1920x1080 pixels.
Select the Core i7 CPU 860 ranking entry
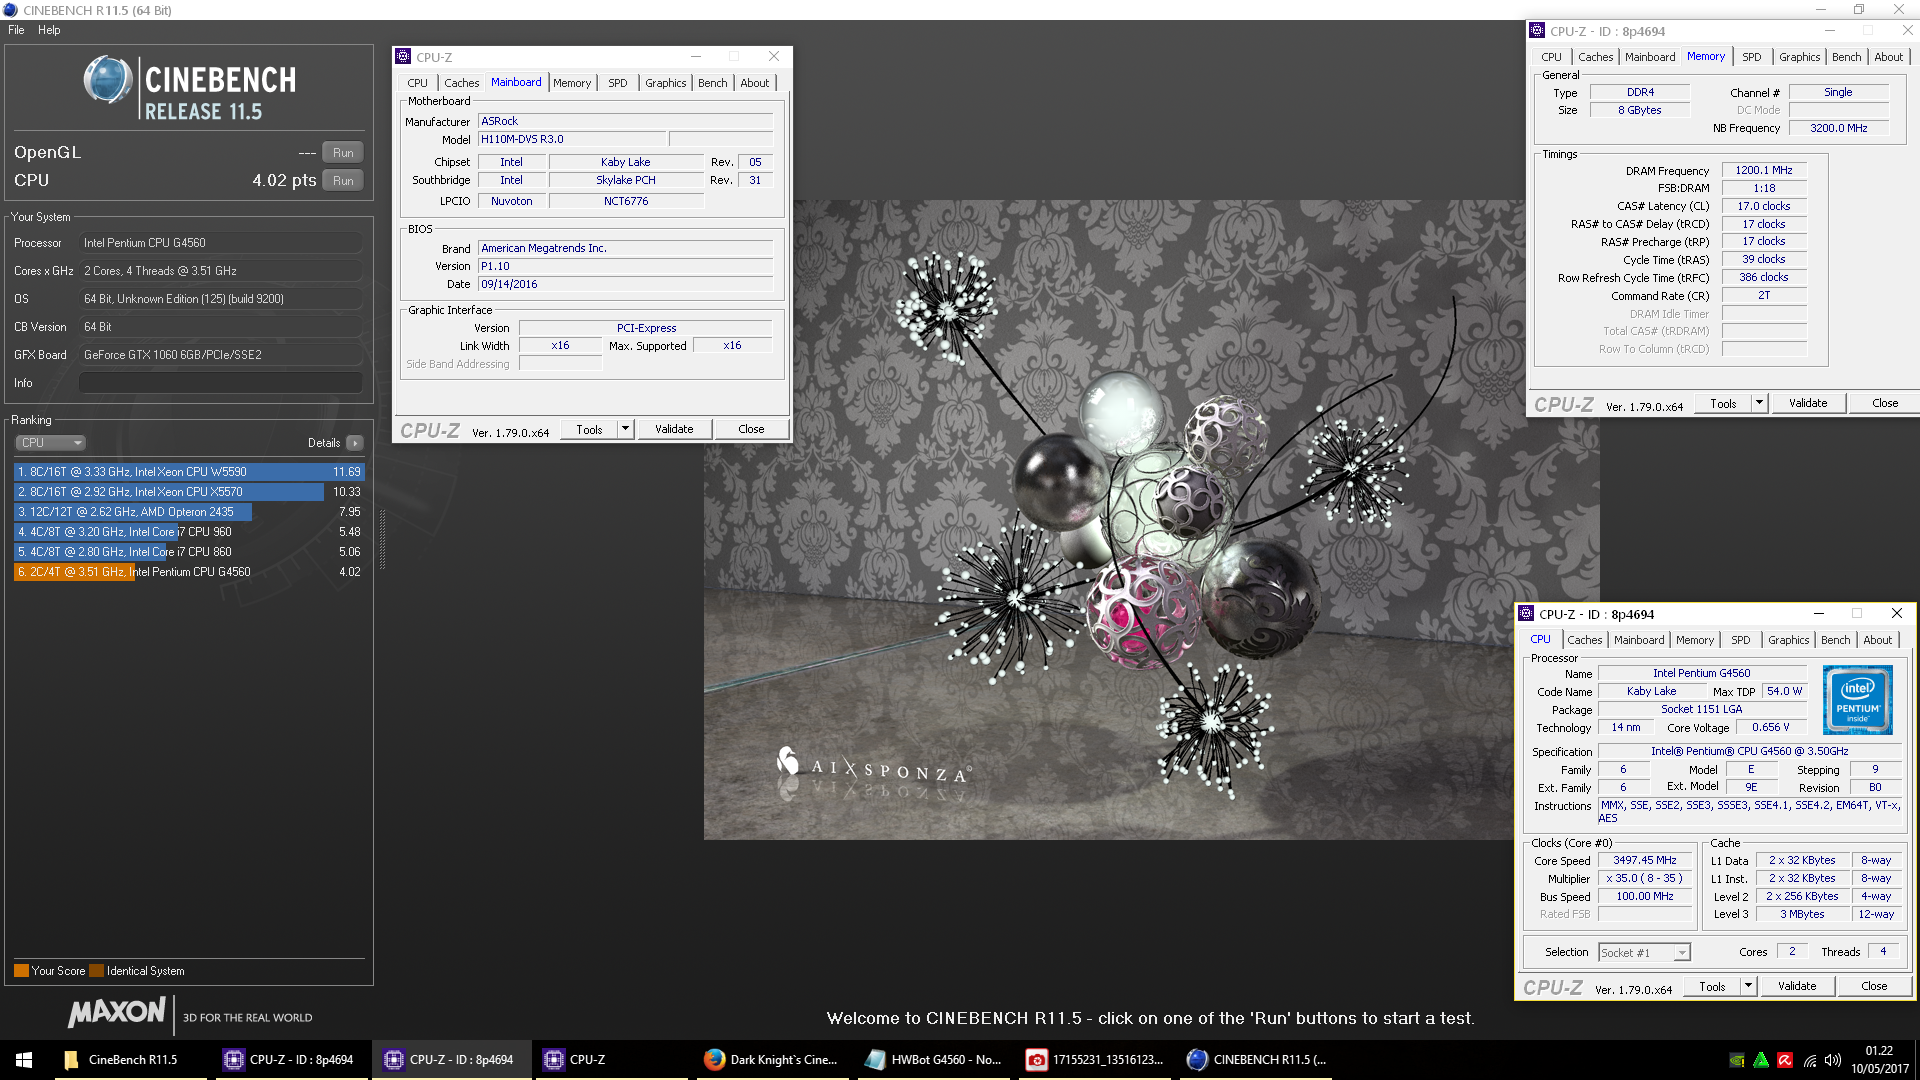coord(189,552)
